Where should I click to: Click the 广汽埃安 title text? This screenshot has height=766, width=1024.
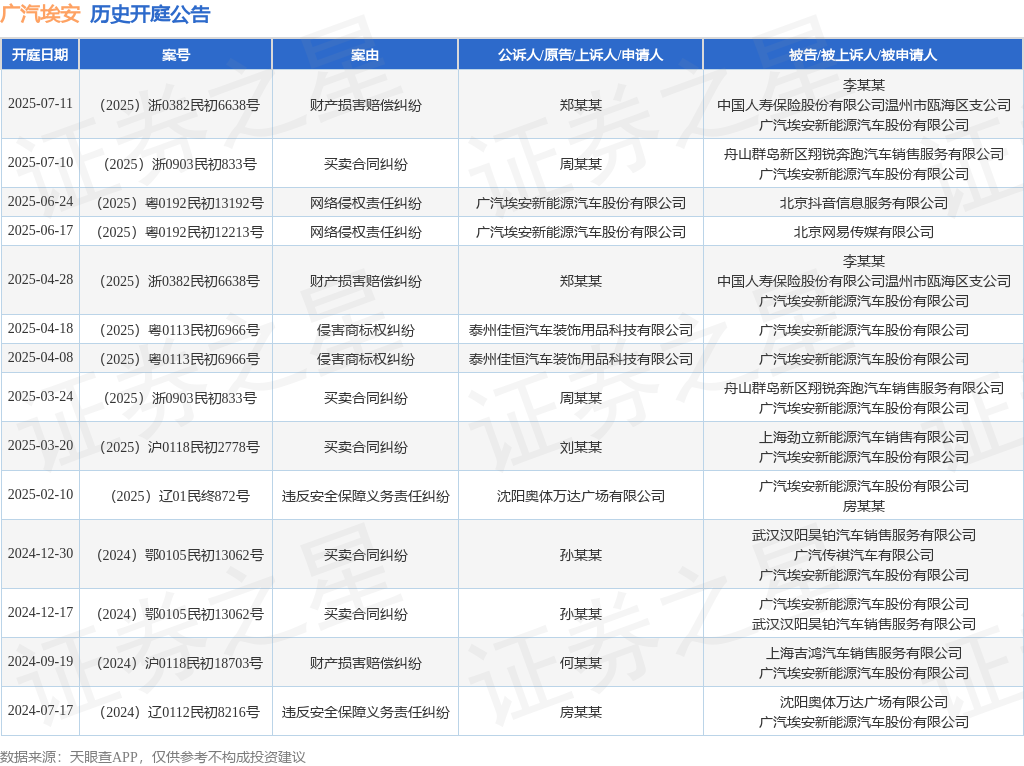click(x=40, y=14)
